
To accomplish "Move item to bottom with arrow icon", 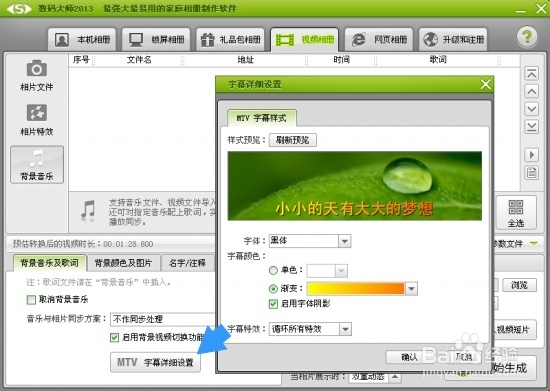I will 531,126.
